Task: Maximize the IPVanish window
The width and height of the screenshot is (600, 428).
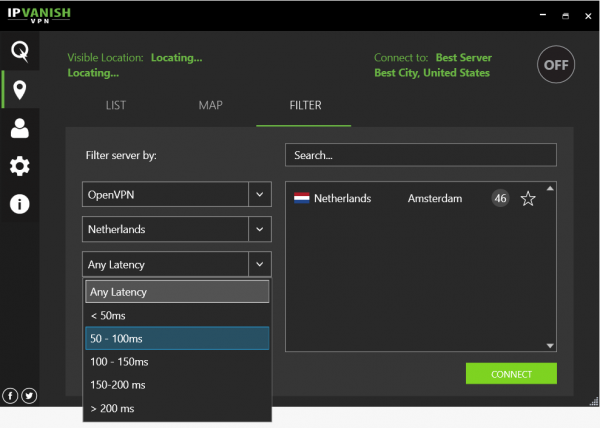Action: pyautogui.click(x=566, y=16)
